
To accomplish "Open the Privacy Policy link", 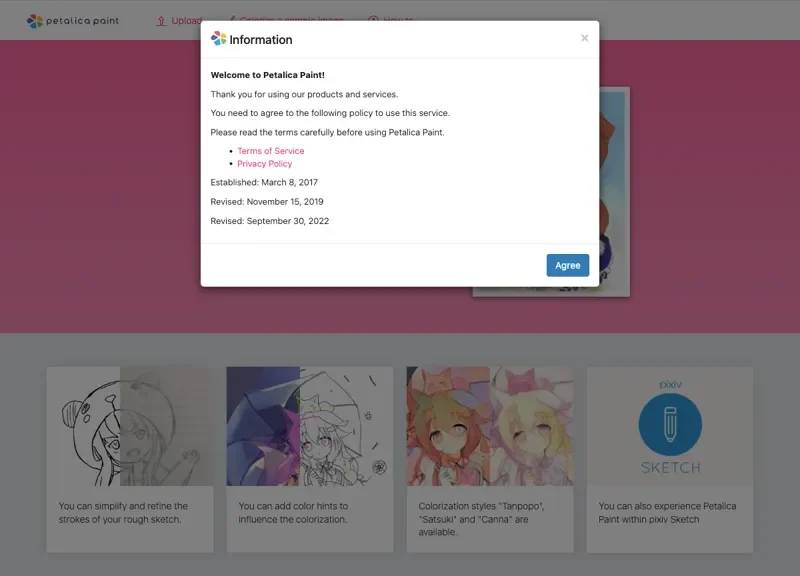I will click(x=264, y=164).
